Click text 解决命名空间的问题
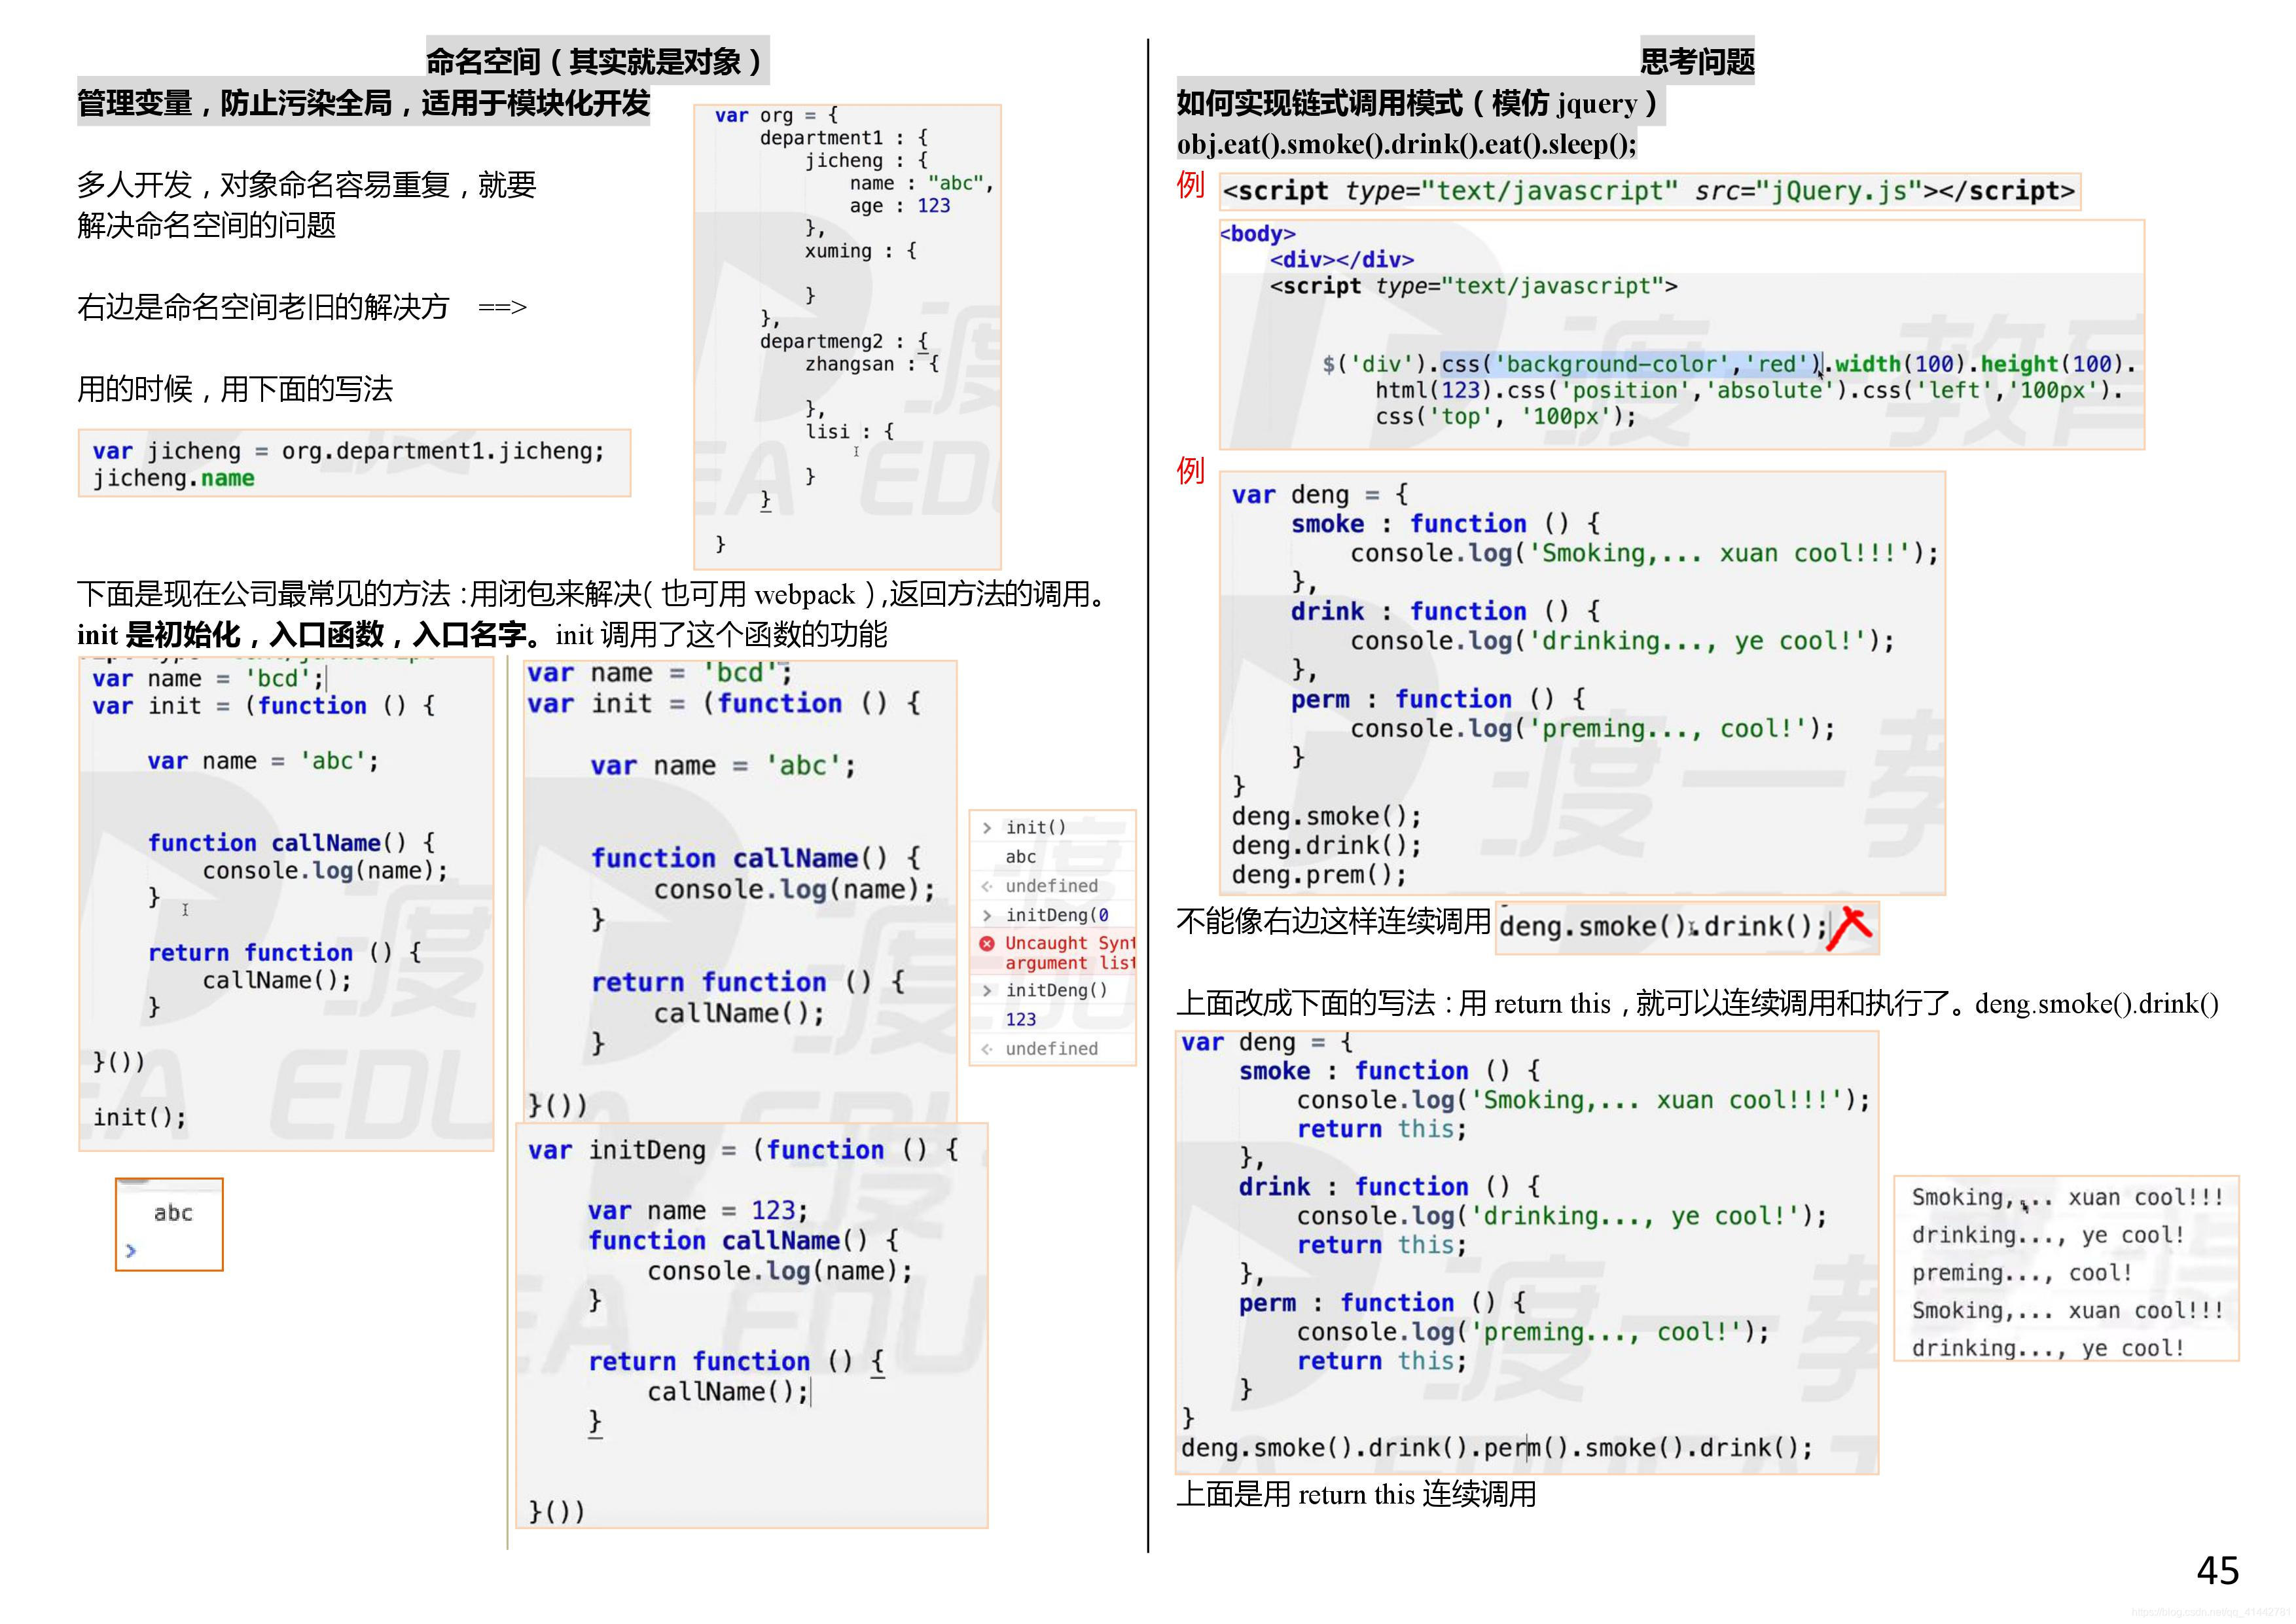 click(x=206, y=226)
